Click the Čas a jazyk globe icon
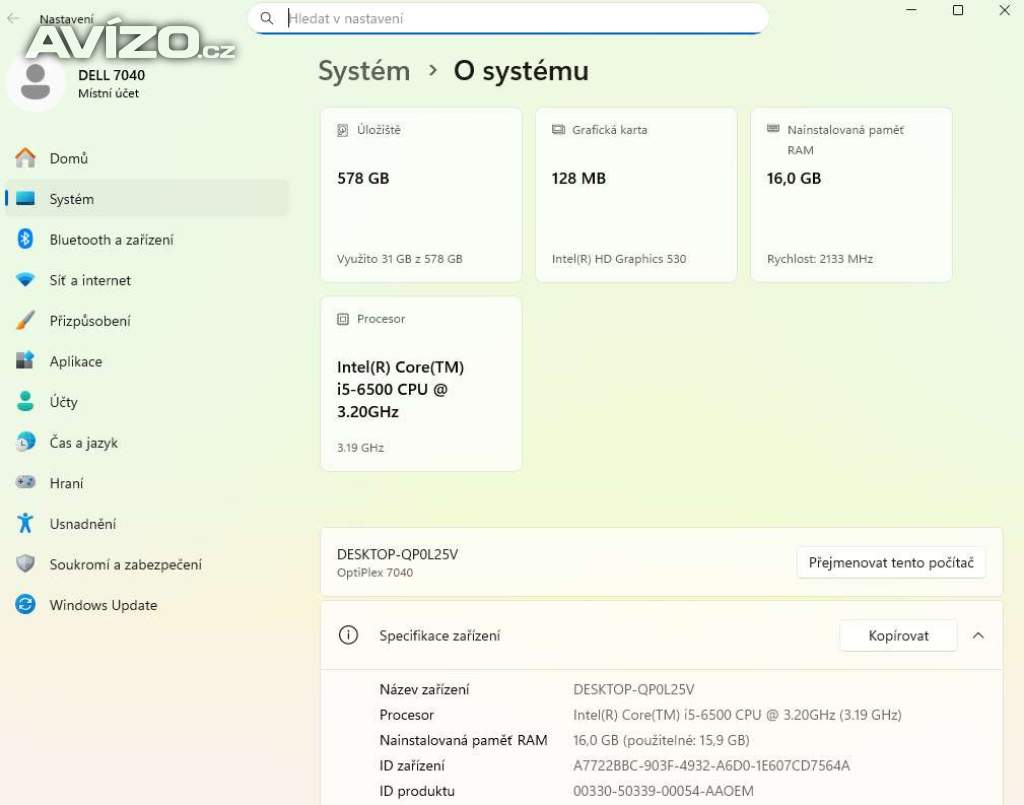The image size is (1024, 805). [x=26, y=442]
